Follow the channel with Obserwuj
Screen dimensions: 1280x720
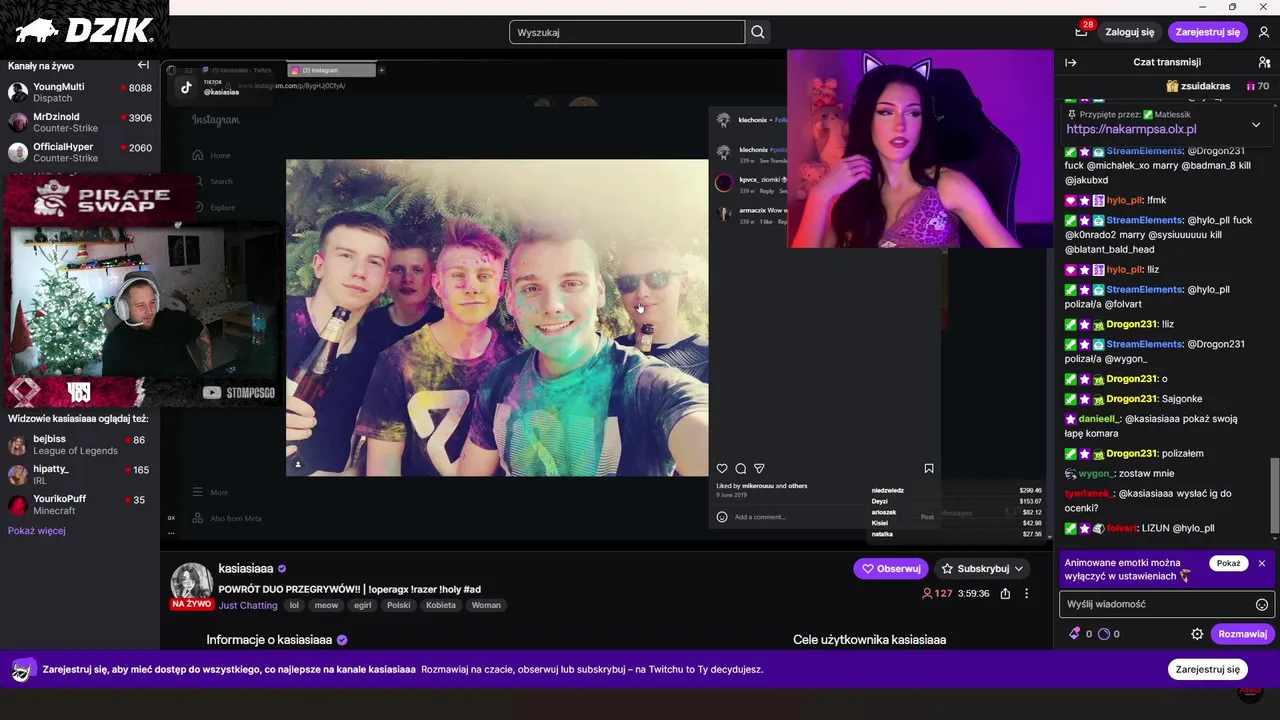coord(890,569)
